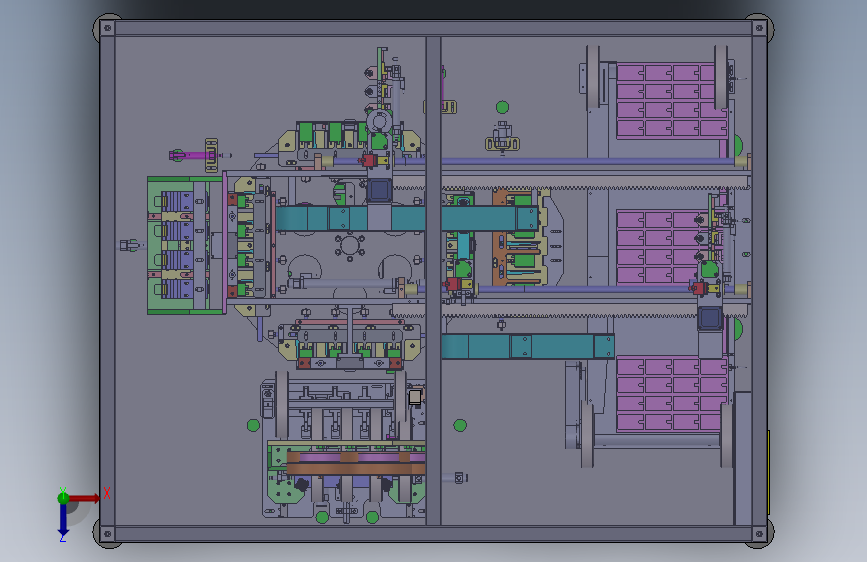
Task: Pick the bottom-right stack of magenta trays
Action: [x=671, y=393]
